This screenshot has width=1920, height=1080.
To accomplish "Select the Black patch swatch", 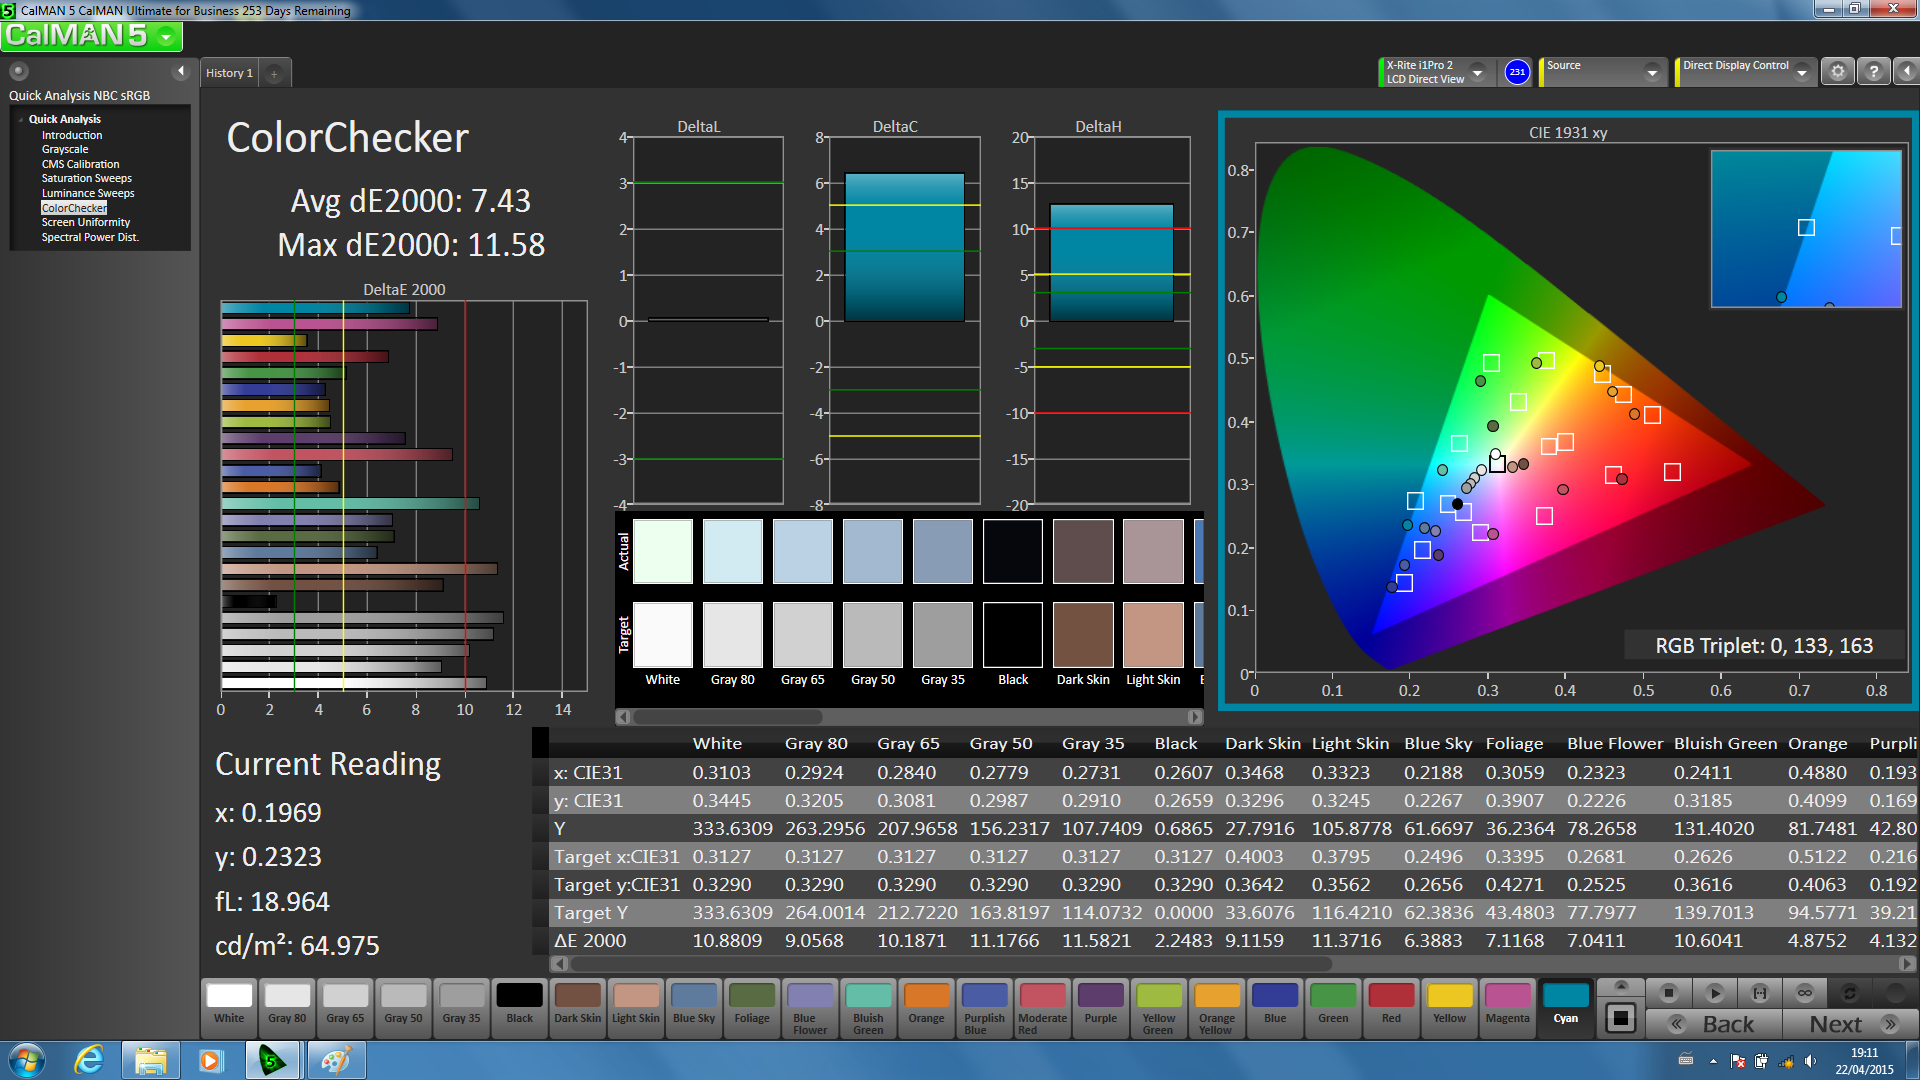I will pos(520,1006).
